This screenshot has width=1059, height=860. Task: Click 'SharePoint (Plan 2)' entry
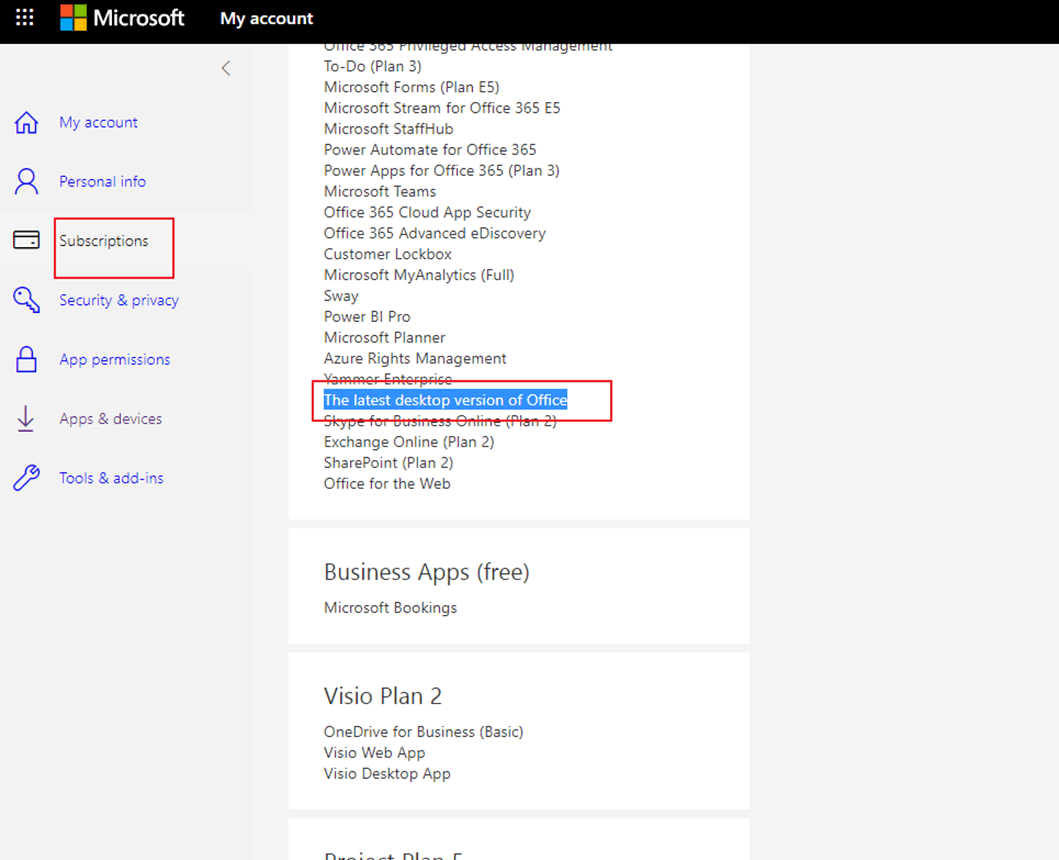[389, 463]
